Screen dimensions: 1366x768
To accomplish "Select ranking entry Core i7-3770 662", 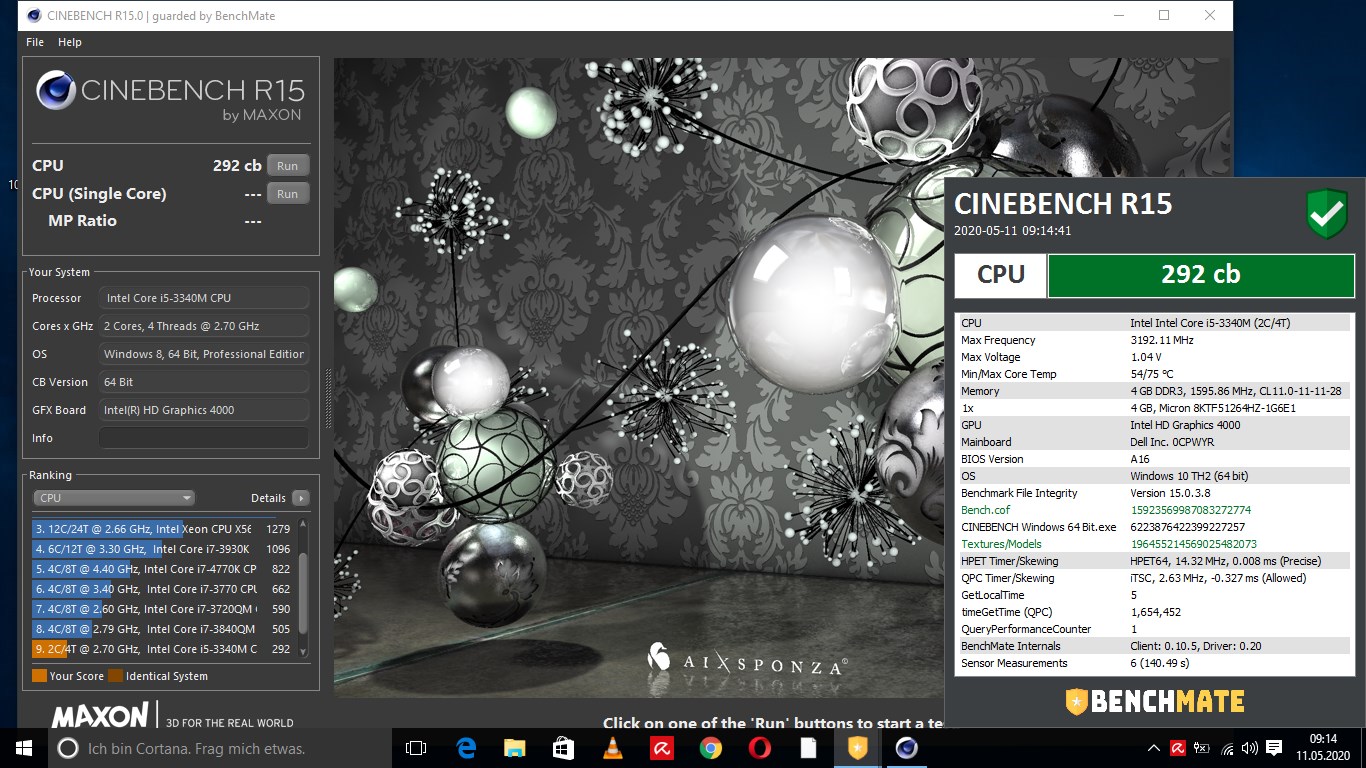I will pos(162,589).
